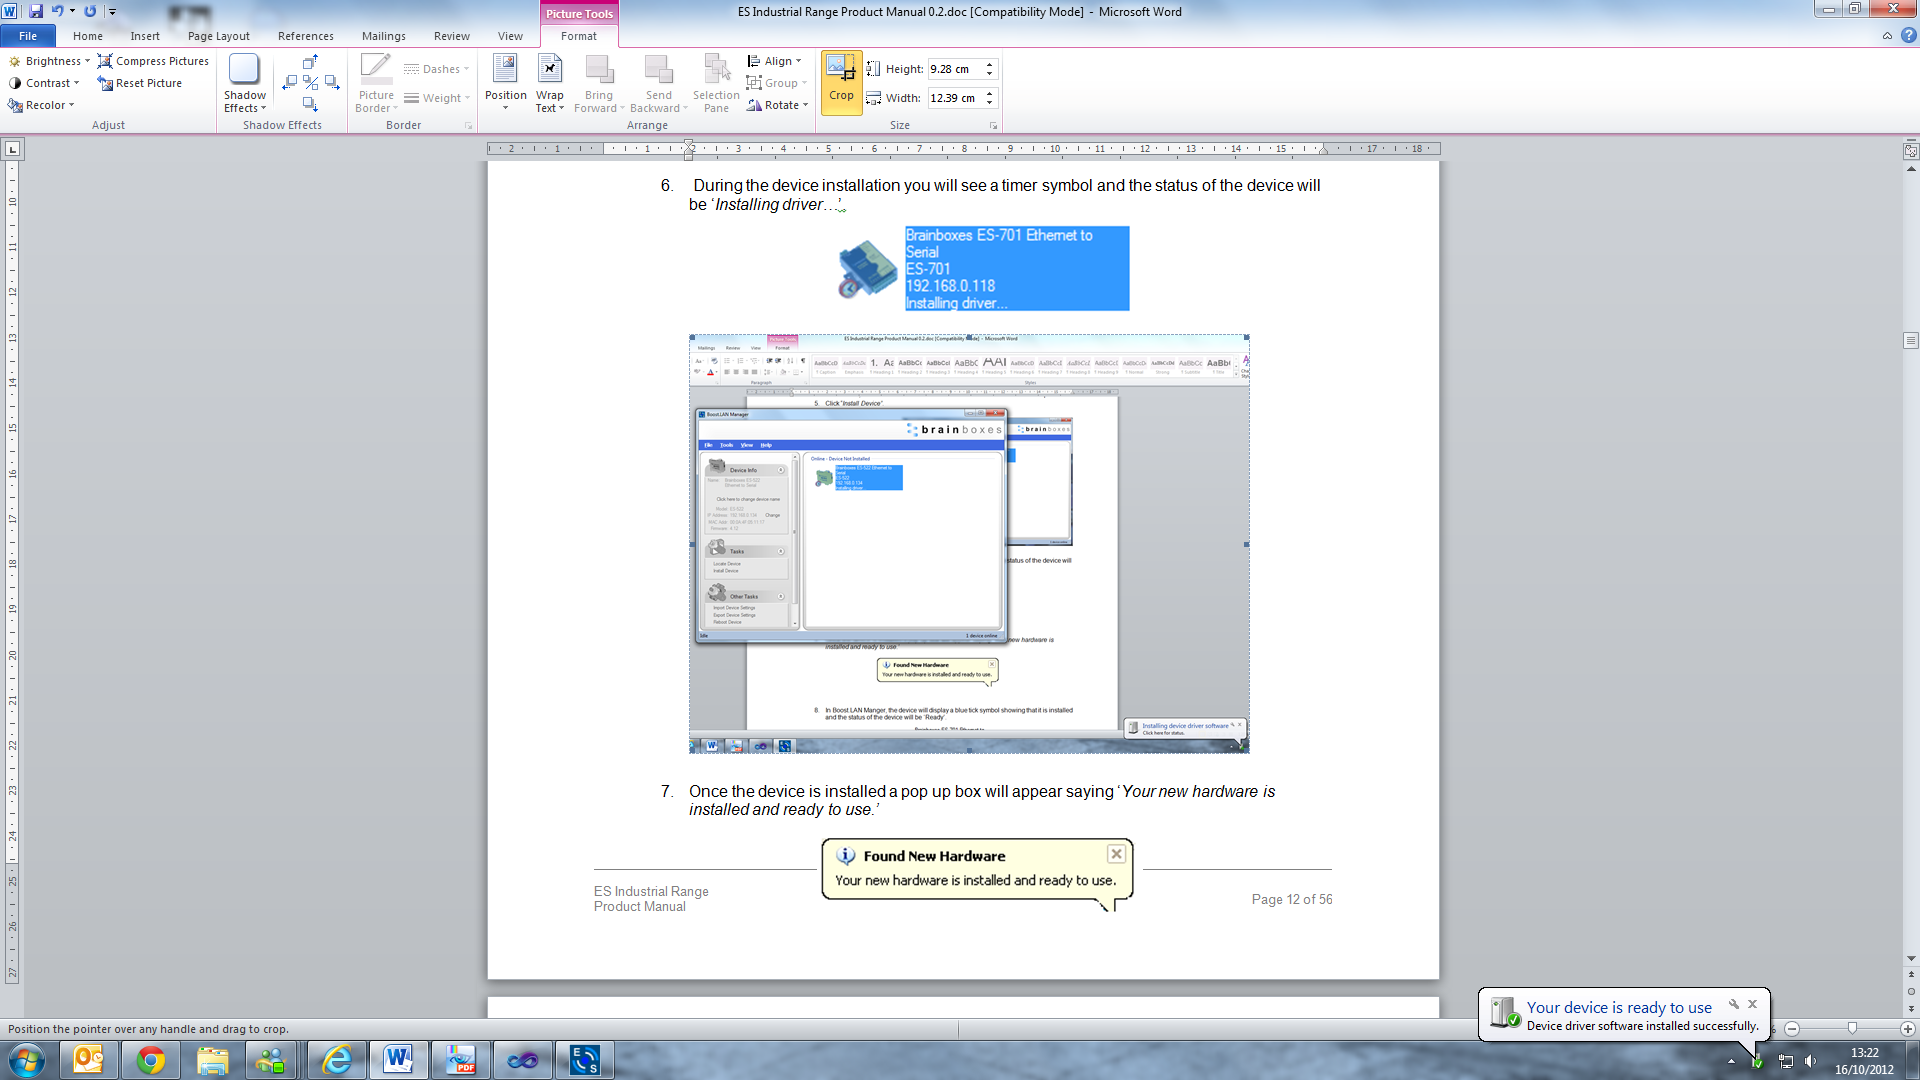Screen dimensions: 1920x1080
Task: Switch to the Page Layout tab
Action: coord(218,36)
